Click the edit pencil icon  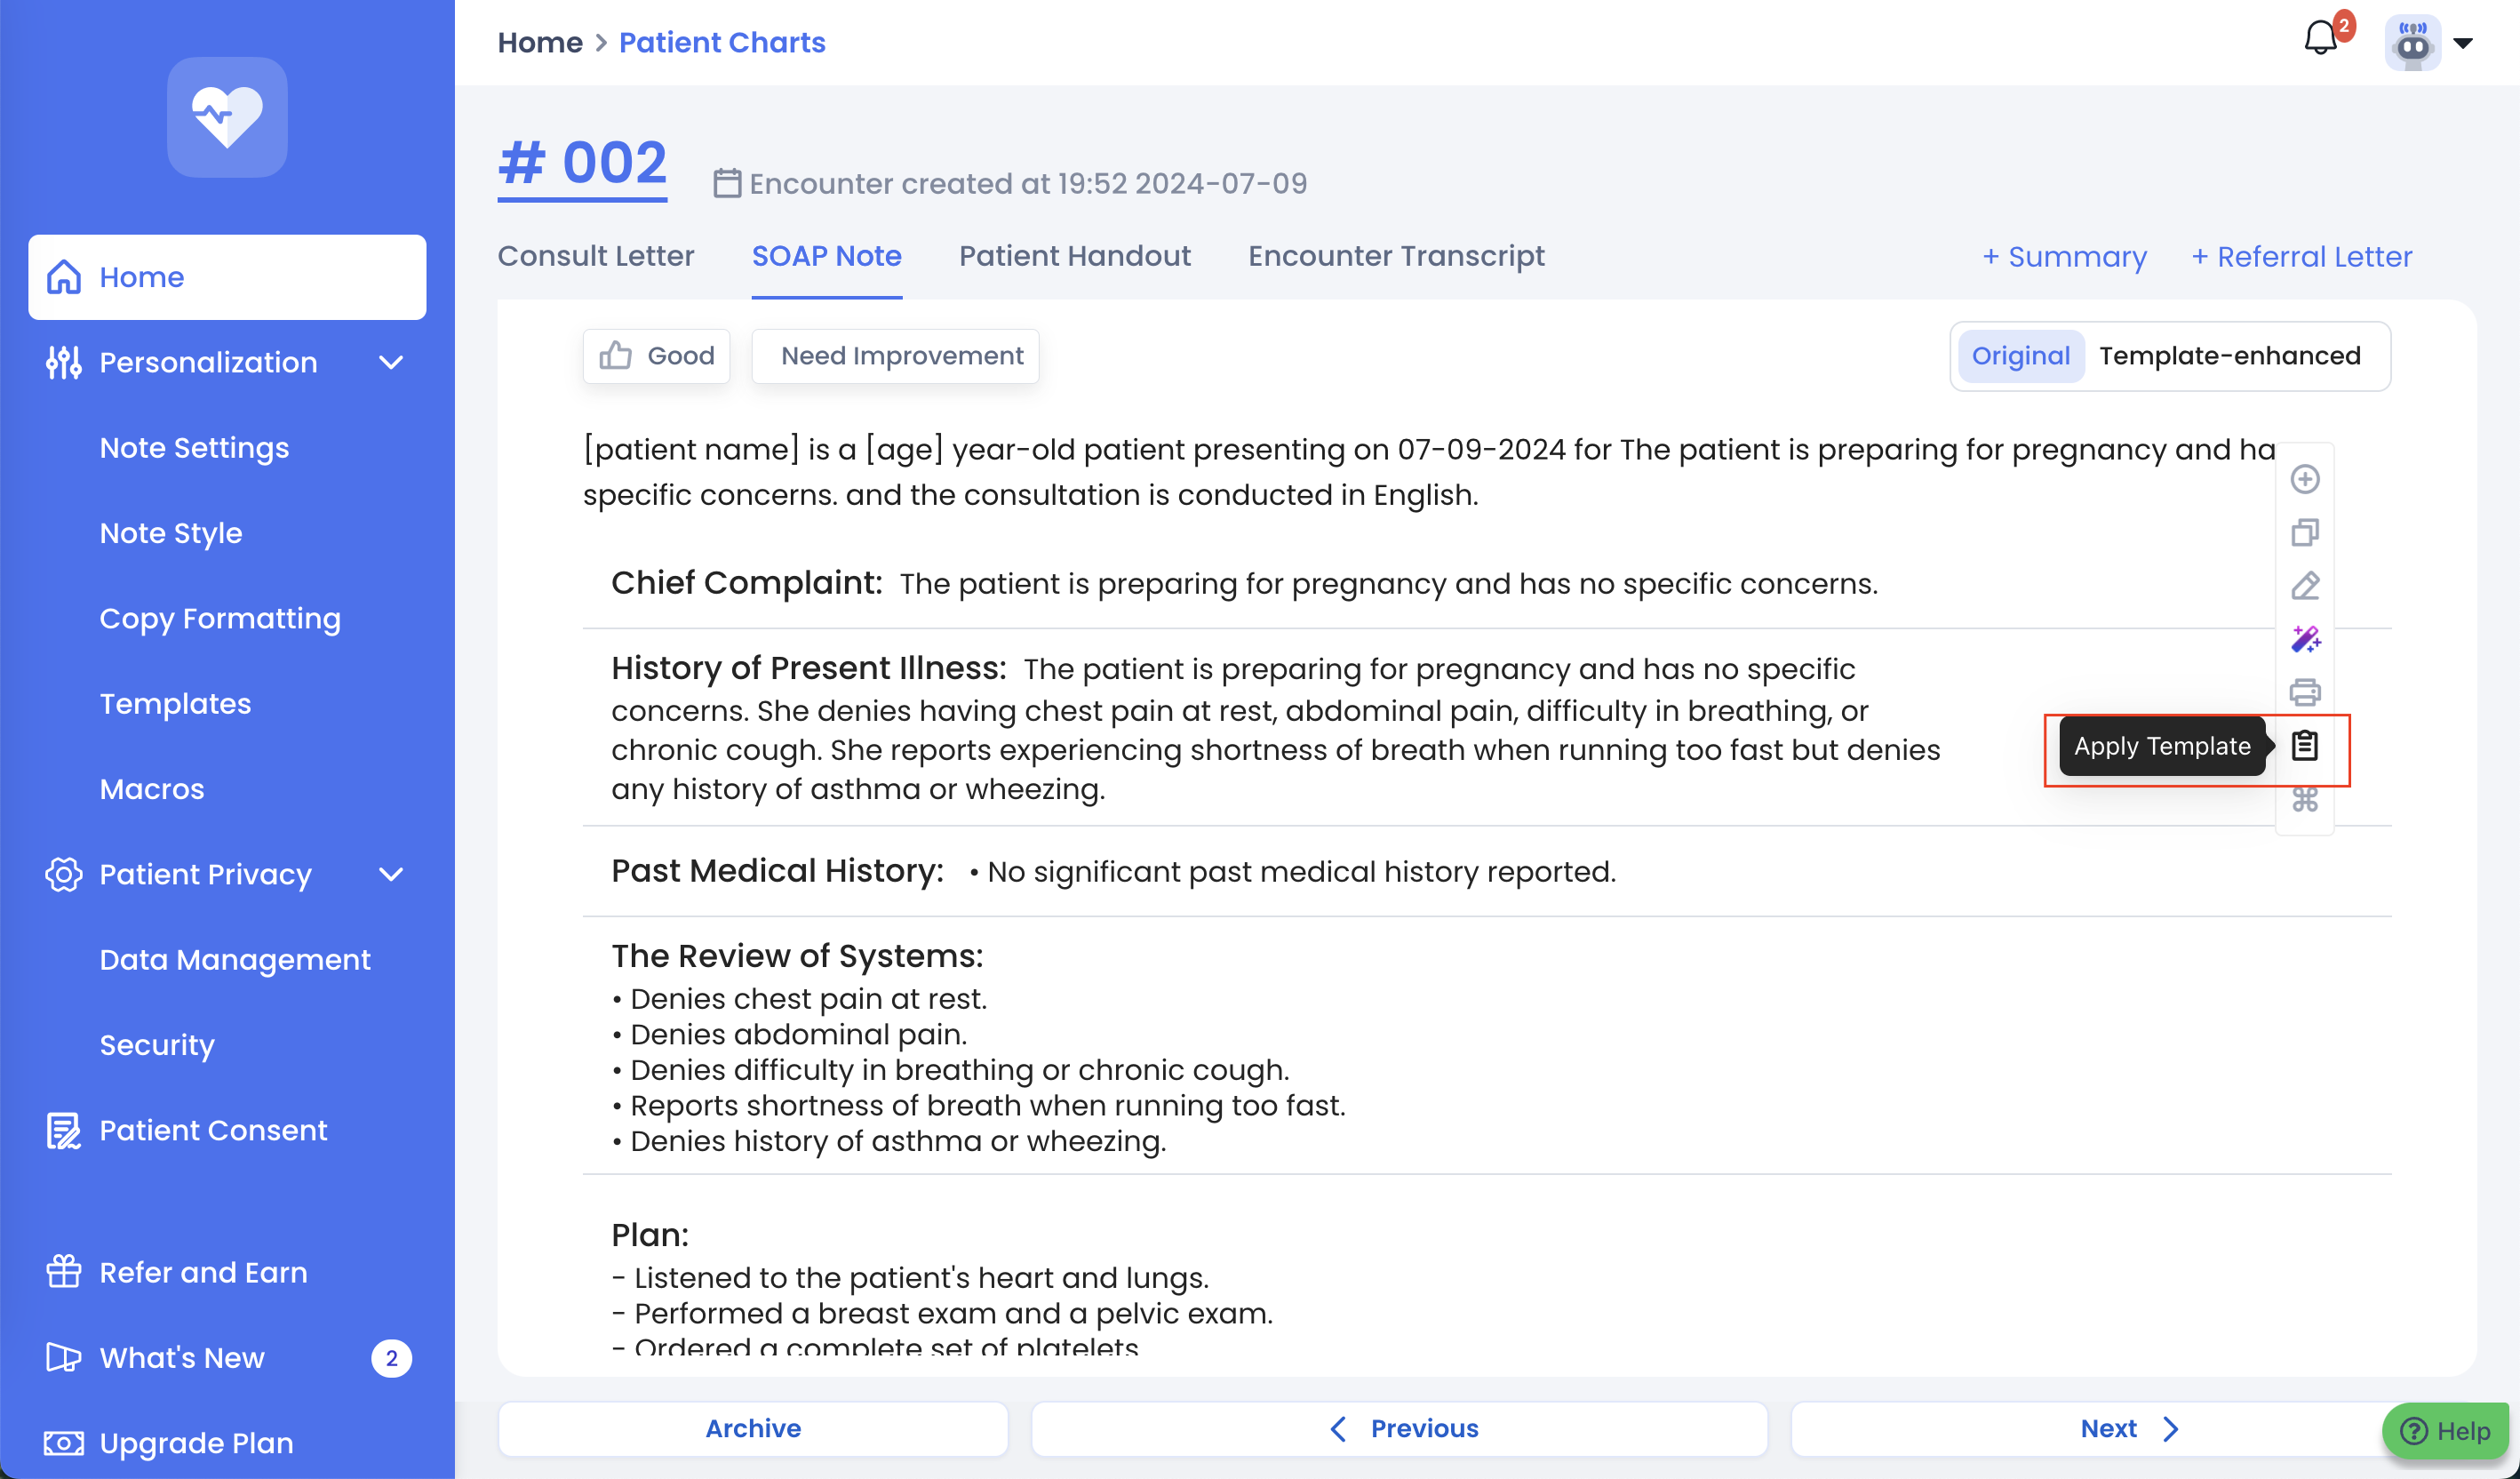pos(2304,586)
